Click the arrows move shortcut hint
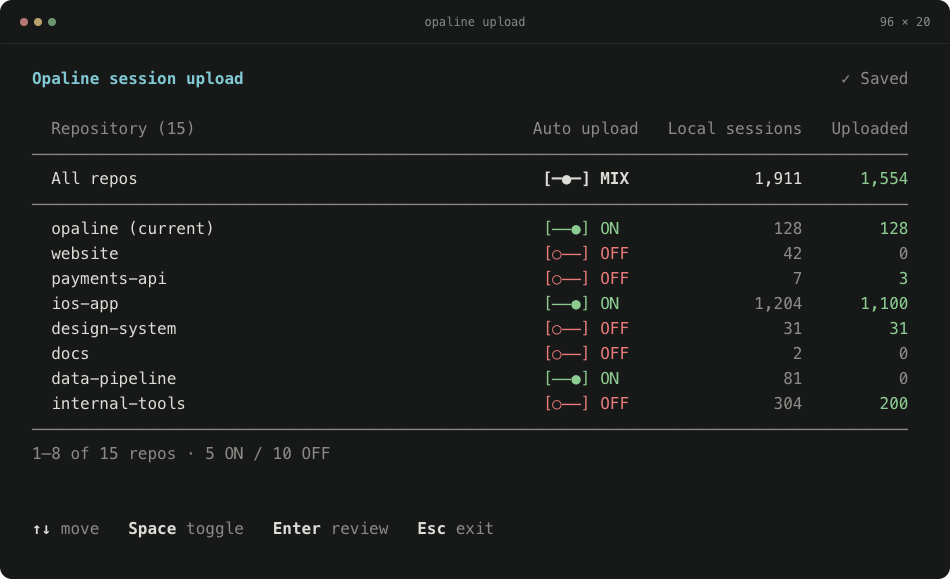The image size is (950, 579). click(65, 529)
